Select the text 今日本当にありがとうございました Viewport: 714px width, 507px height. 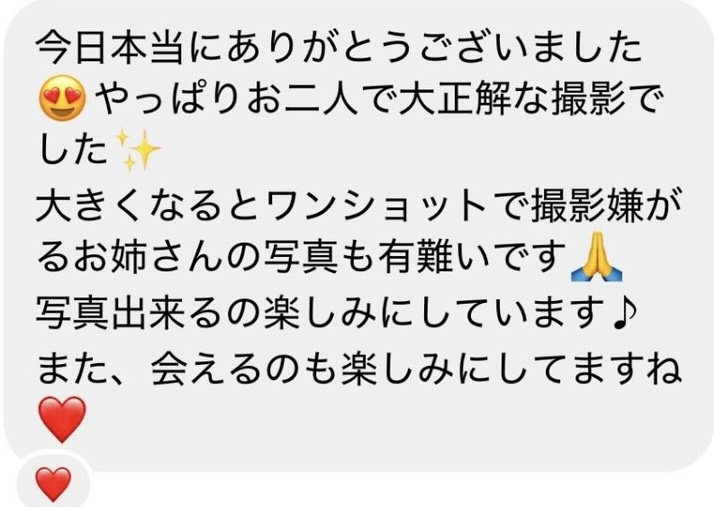point(339,47)
